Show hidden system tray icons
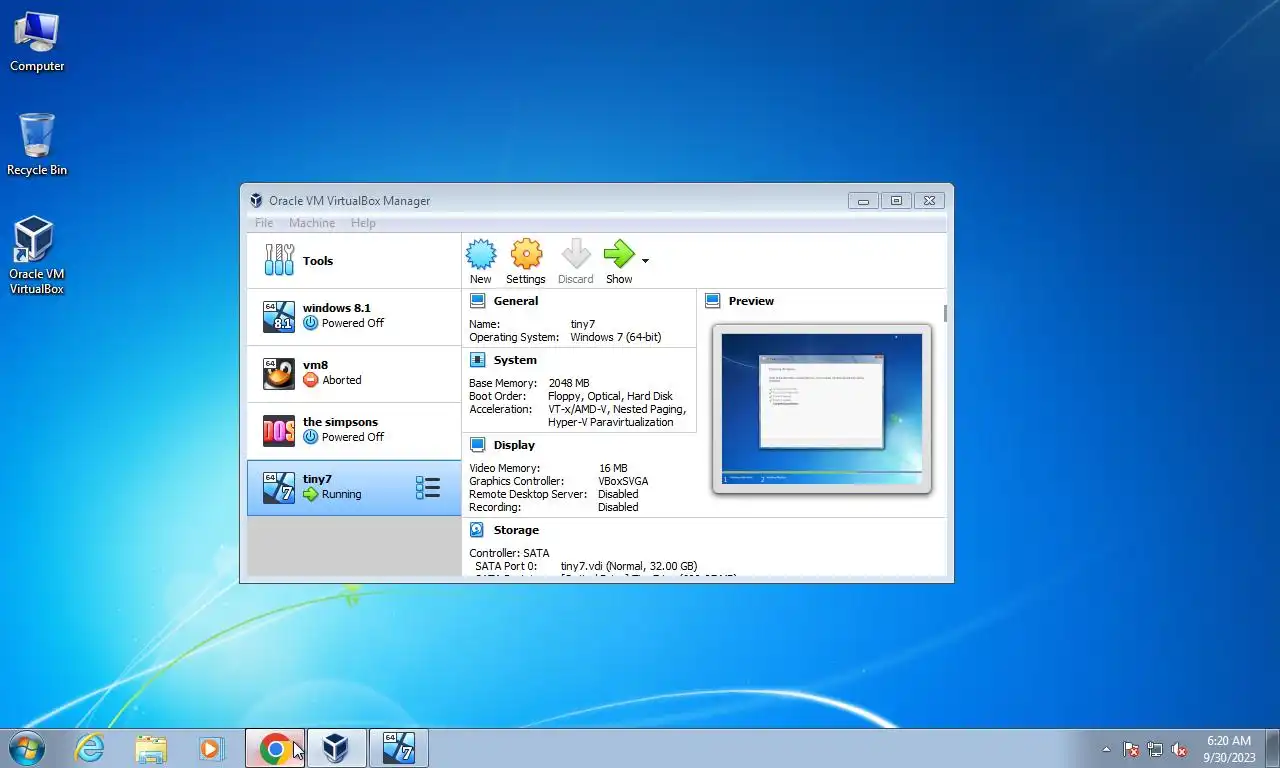This screenshot has width=1280, height=768. point(1106,749)
